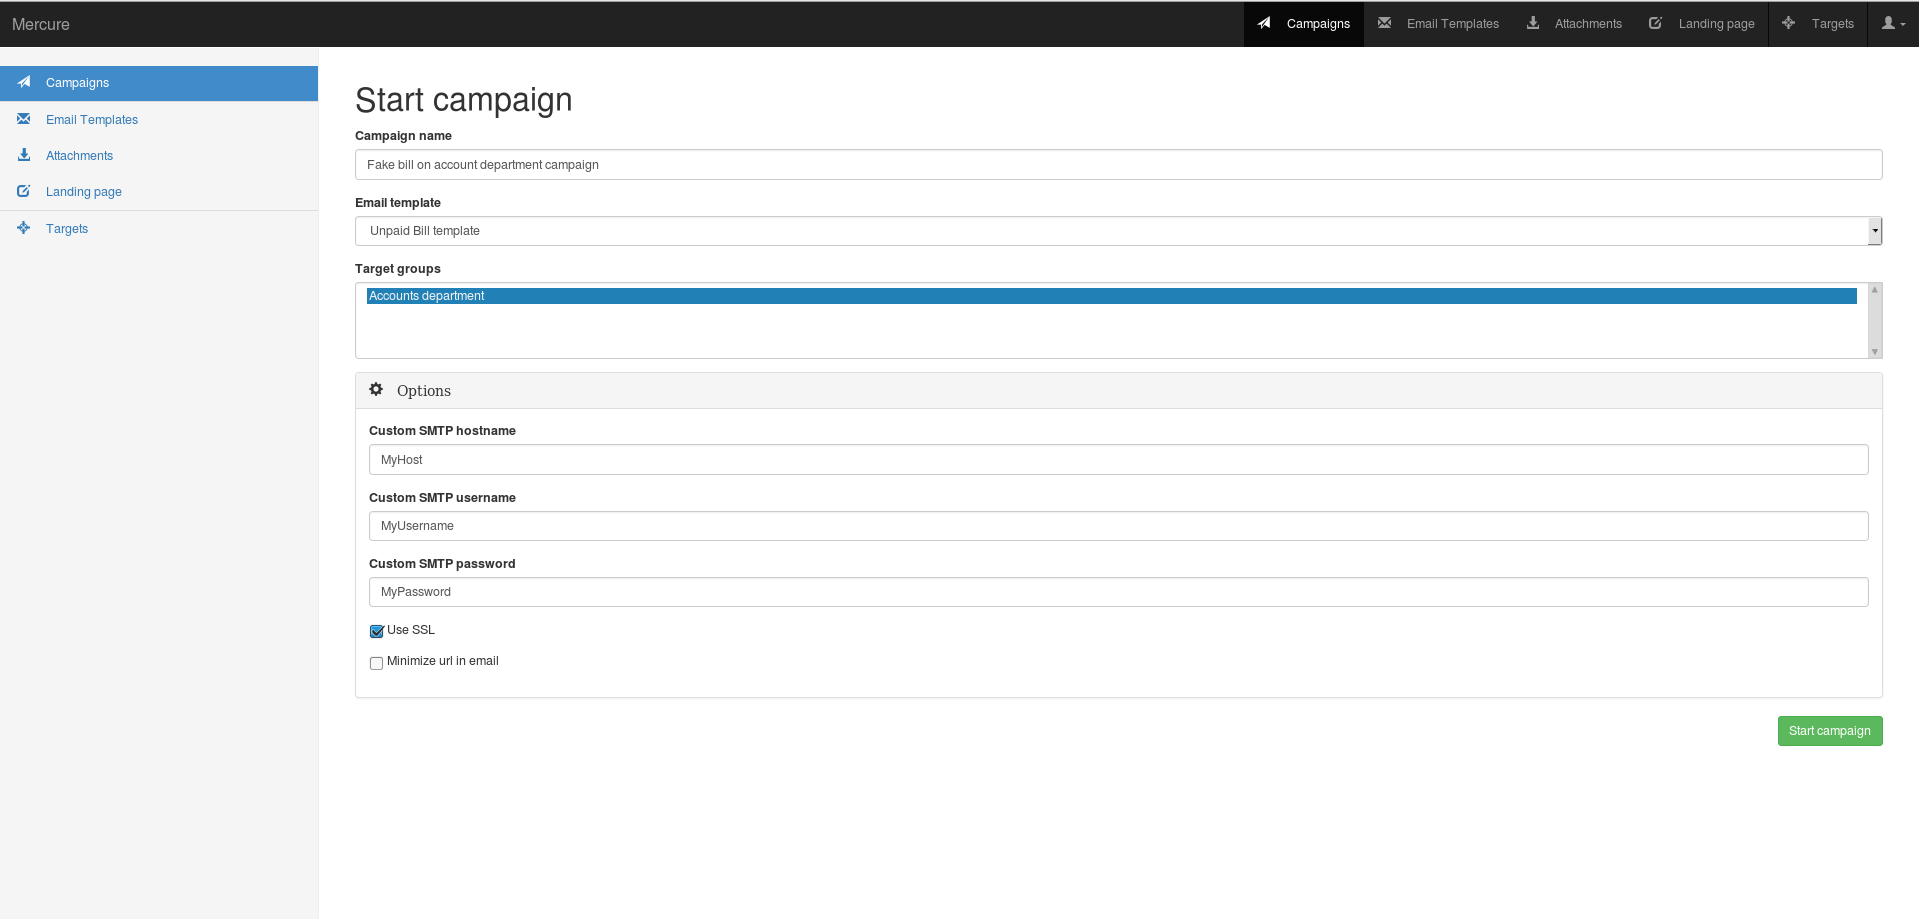Click the edit icon beside Landing page in sidebar
Image resolution: width=1919 pixels, height=919 pixels.
(x=24, y=191)
